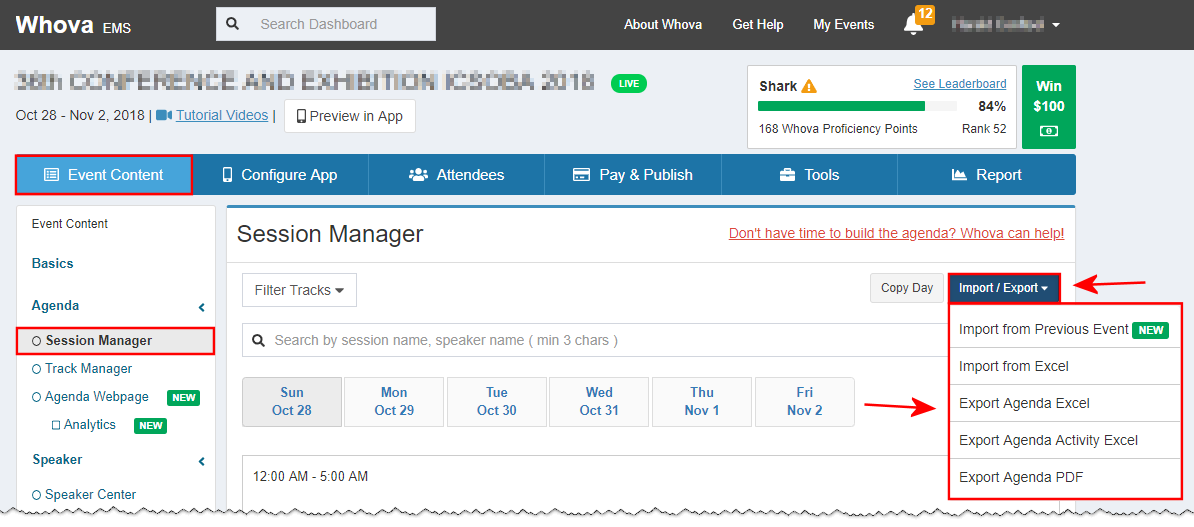
Task: Select the Tue Oct 30 day tab
Action: pos(496,401)
